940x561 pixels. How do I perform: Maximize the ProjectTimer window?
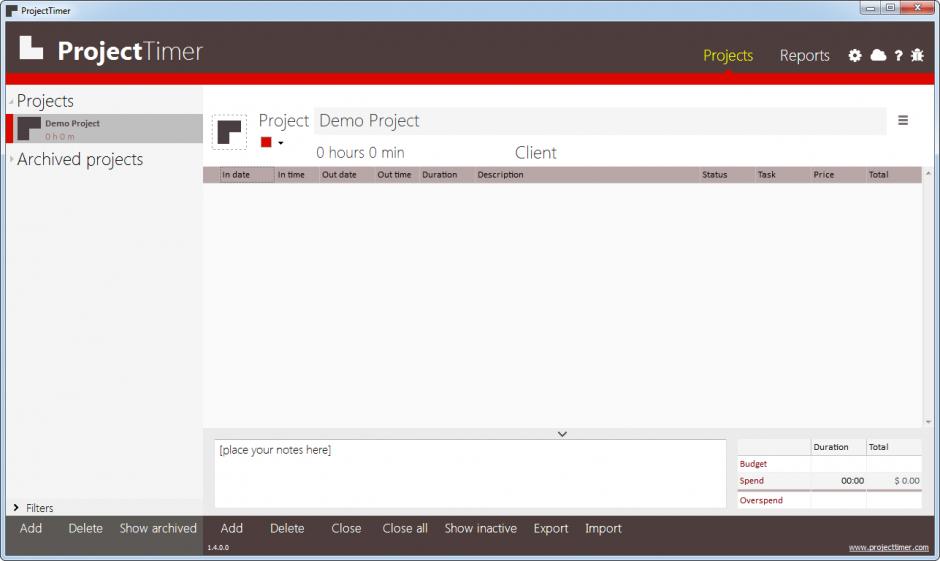[x=890, y=8]
